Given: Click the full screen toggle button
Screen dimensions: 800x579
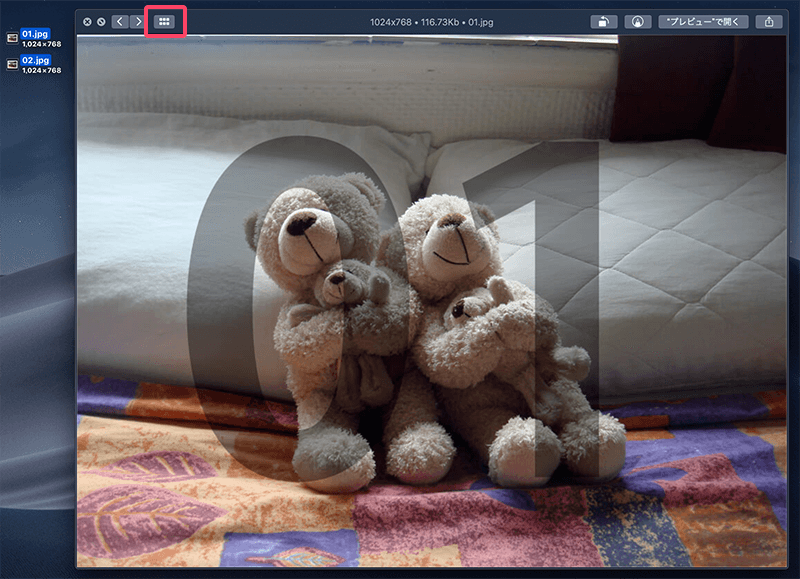Looking at the screenshot, I should (x=101, y=22).
